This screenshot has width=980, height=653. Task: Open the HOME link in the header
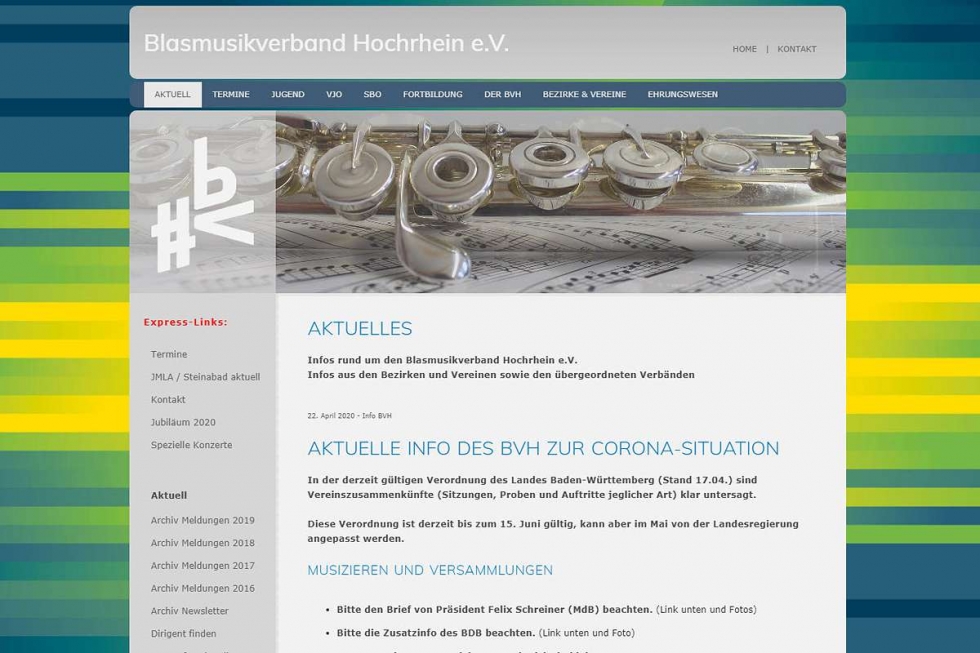click(x=744, y=49)
